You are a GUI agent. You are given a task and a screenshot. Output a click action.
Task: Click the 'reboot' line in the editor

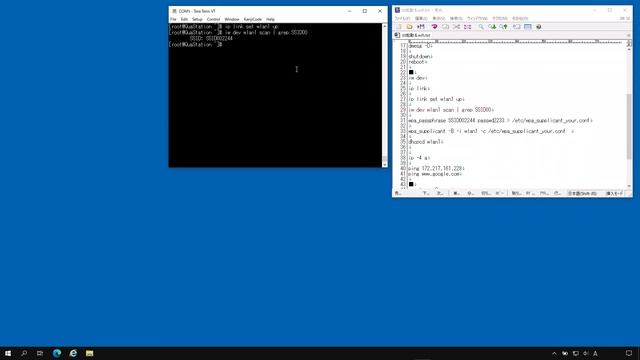point(418,62)
